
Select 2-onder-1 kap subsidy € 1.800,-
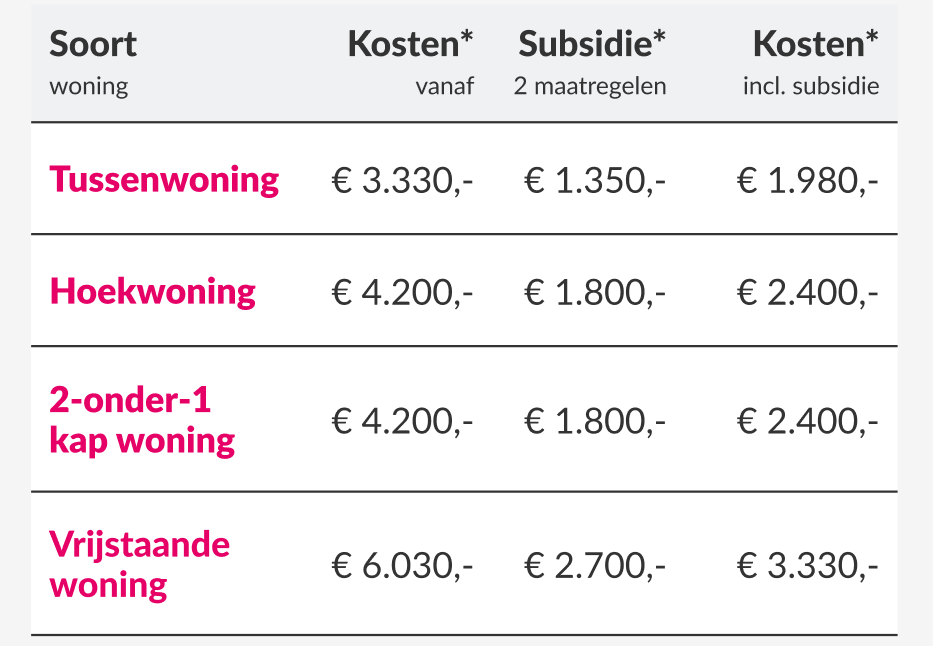(x=594, y=421)
